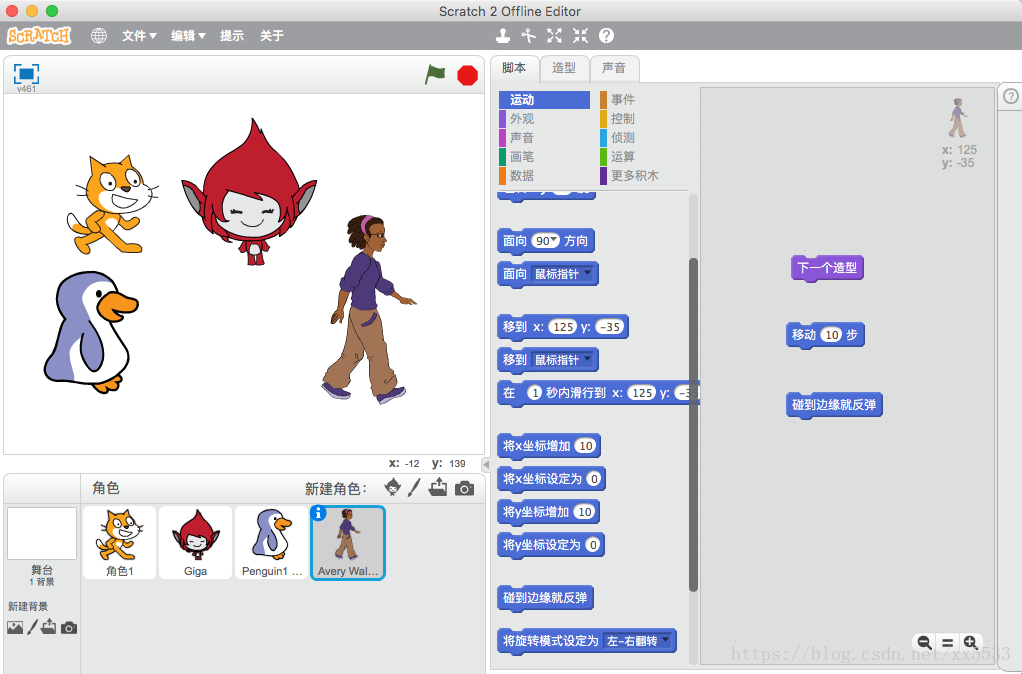Open the info button on Avery Walking sprite

(318, 513)
